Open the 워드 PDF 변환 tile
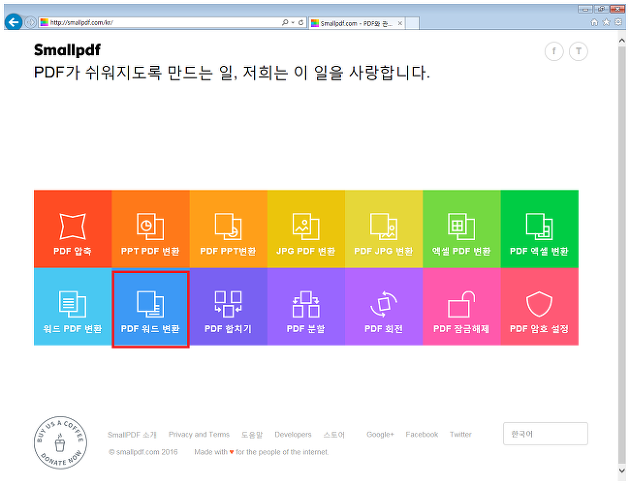Viewport: 630px width, 485px height. (x=73, y=307)
